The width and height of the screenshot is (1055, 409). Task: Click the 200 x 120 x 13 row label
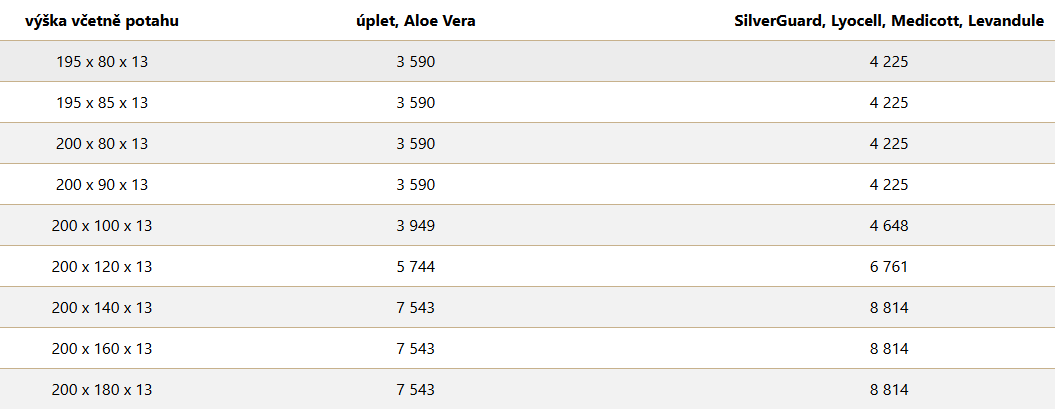click(102, 267)
